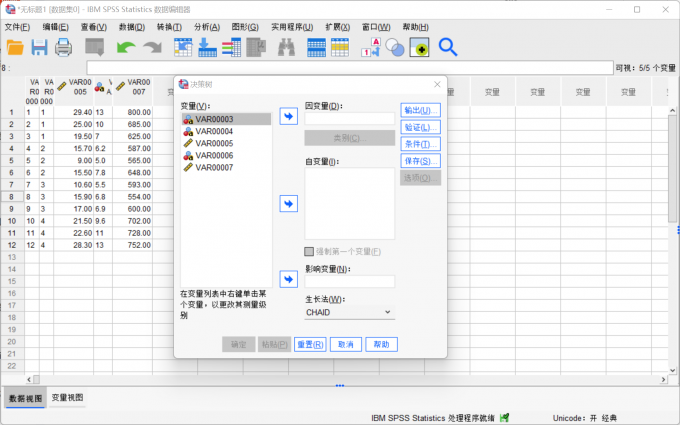Open the CHAID growing method dropdown
This screenshot has width=680, height=425.
click(350, 312)
